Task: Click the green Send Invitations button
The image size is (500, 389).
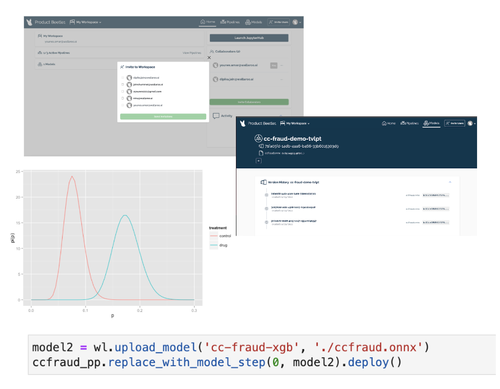Action: tap(163, 116)
